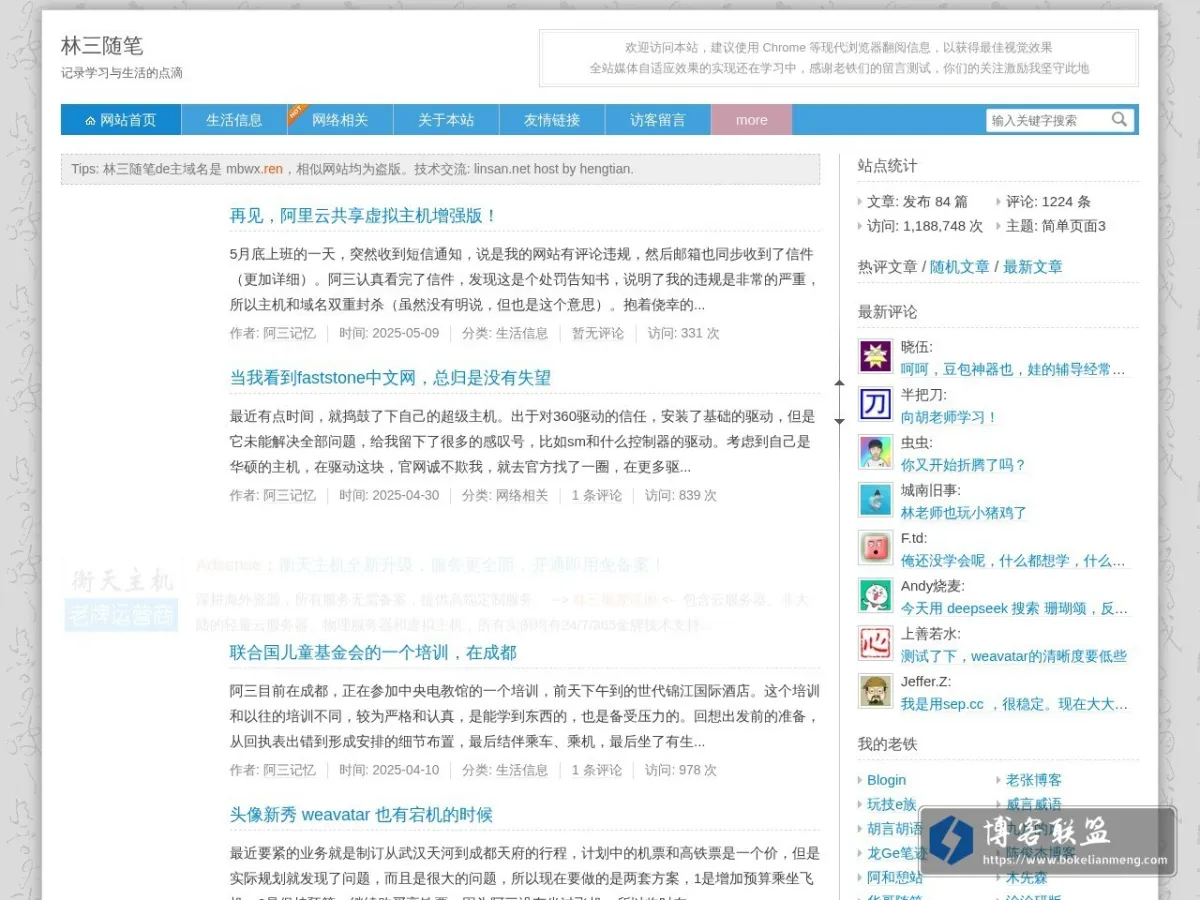Open 访客留言 navigation tab

pyautogui.click(x=658, y=120)
